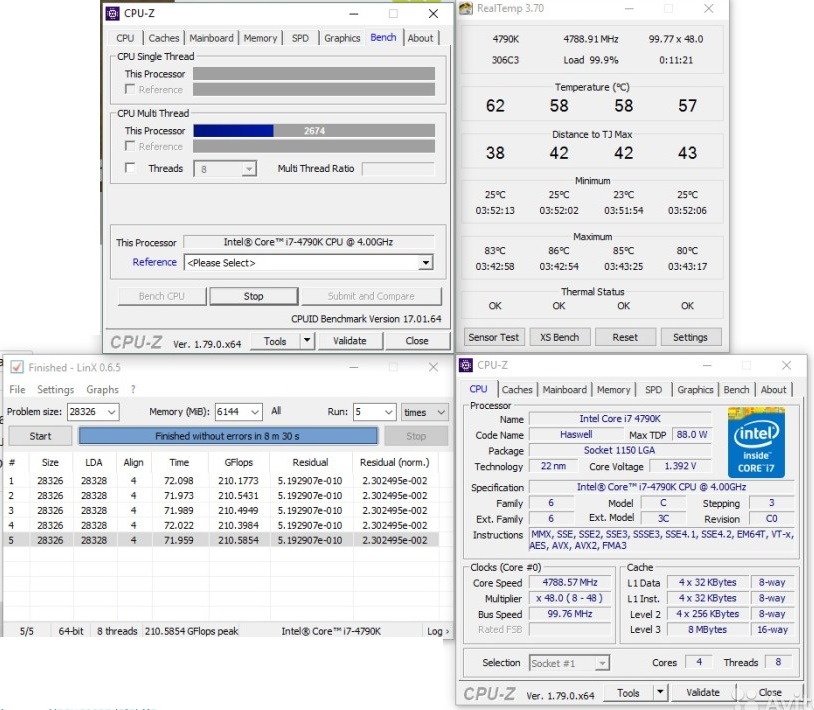Click LinX 'Finished without errors' progress bar
Screen dimensions: 814x710
[x=228, y=436]
